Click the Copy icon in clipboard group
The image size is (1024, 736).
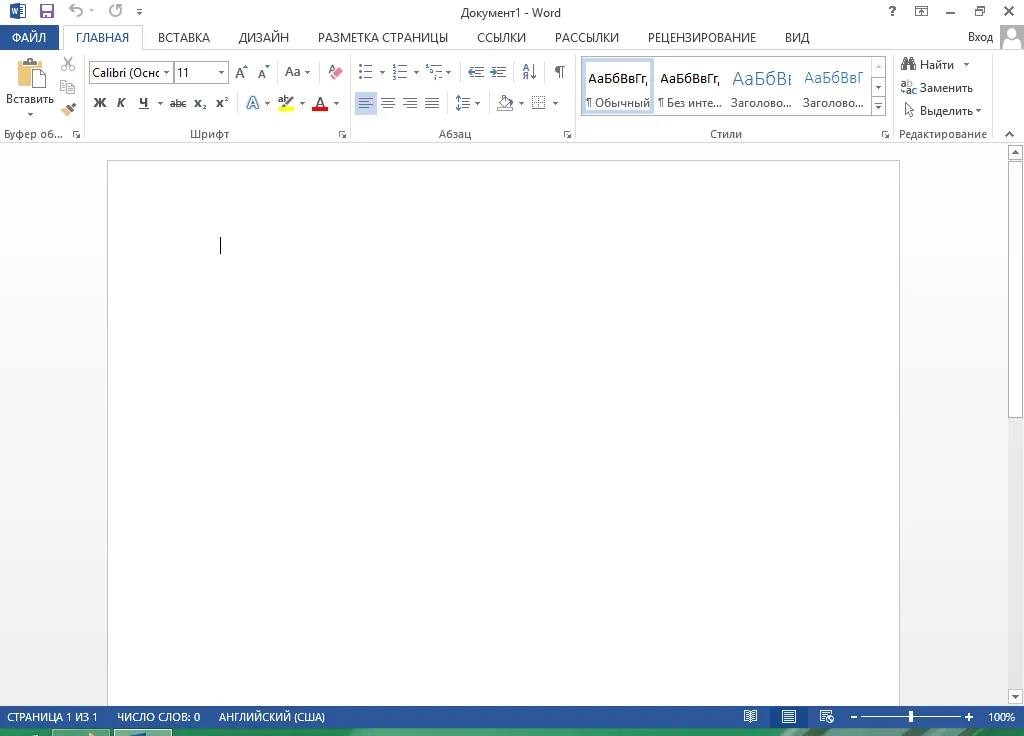67,86
